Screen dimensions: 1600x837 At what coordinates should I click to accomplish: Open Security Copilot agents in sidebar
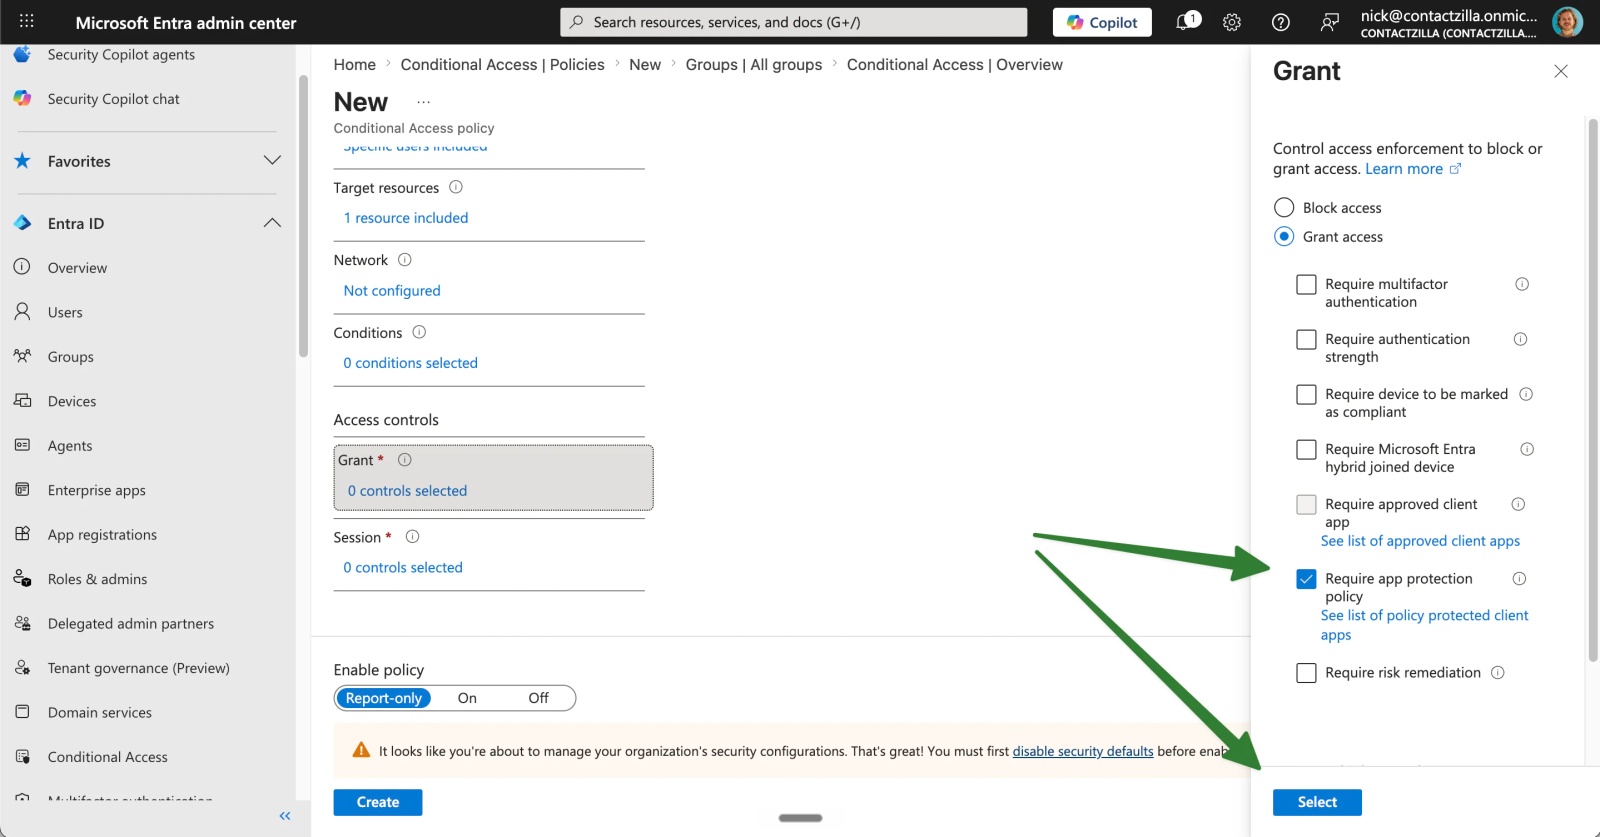point(121,54)
